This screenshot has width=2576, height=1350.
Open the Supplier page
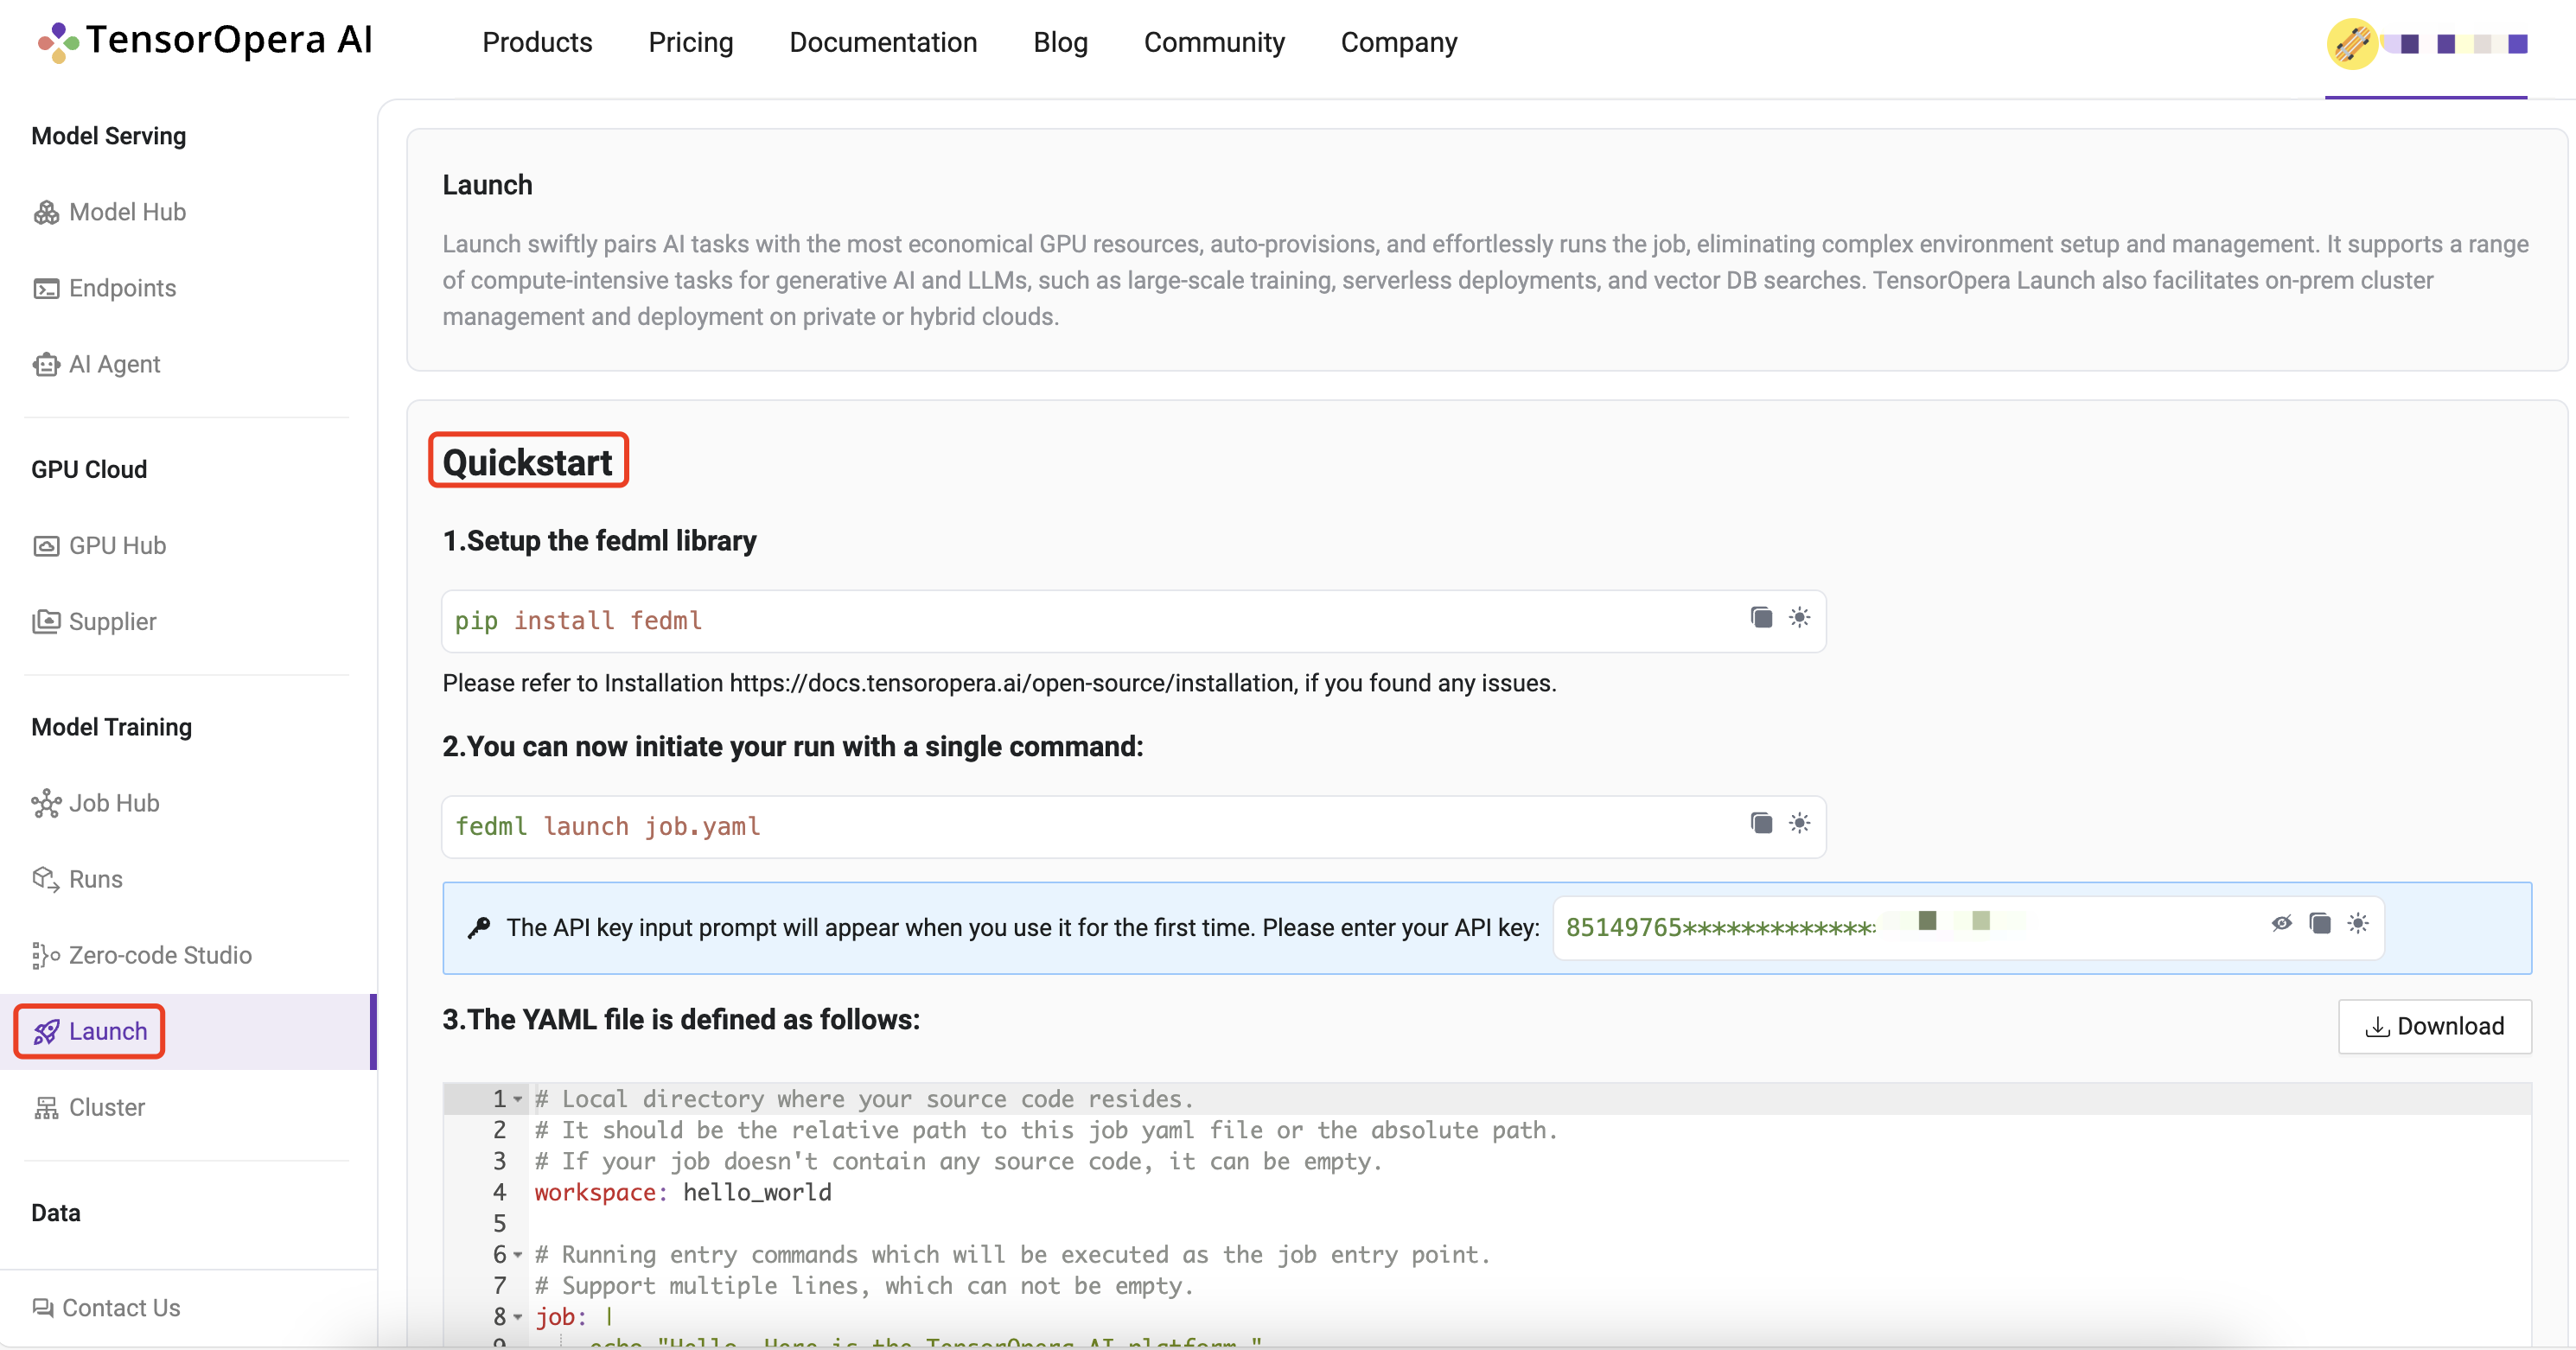(x=112, y=622)
